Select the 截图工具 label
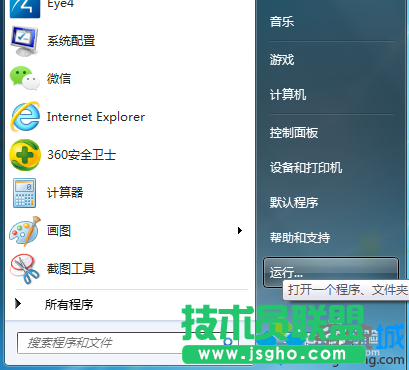The image size is (409, 370). coord(71,269)
